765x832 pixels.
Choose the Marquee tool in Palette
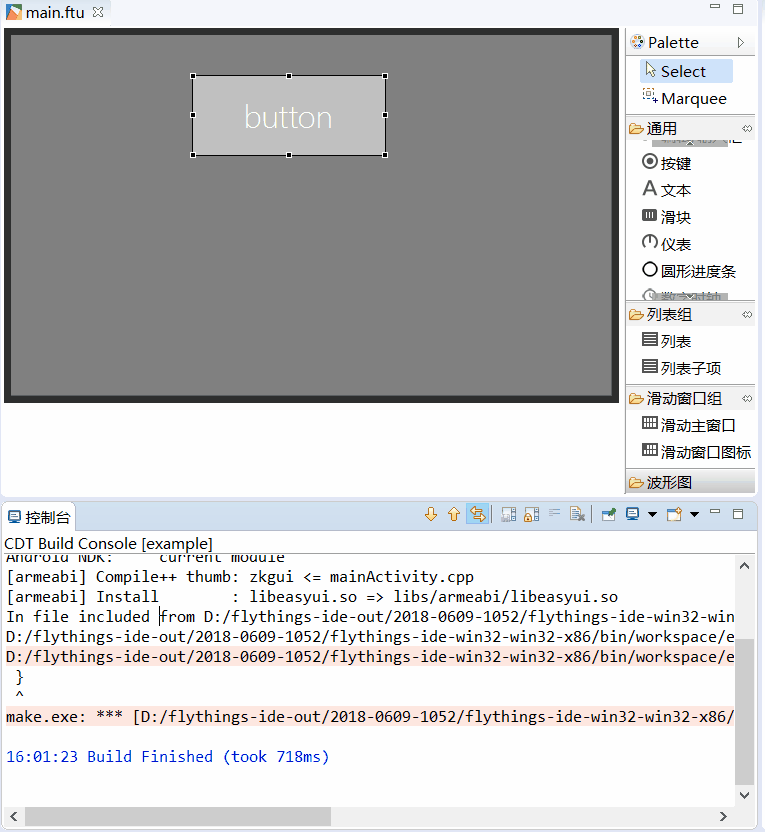pos(685,98)
